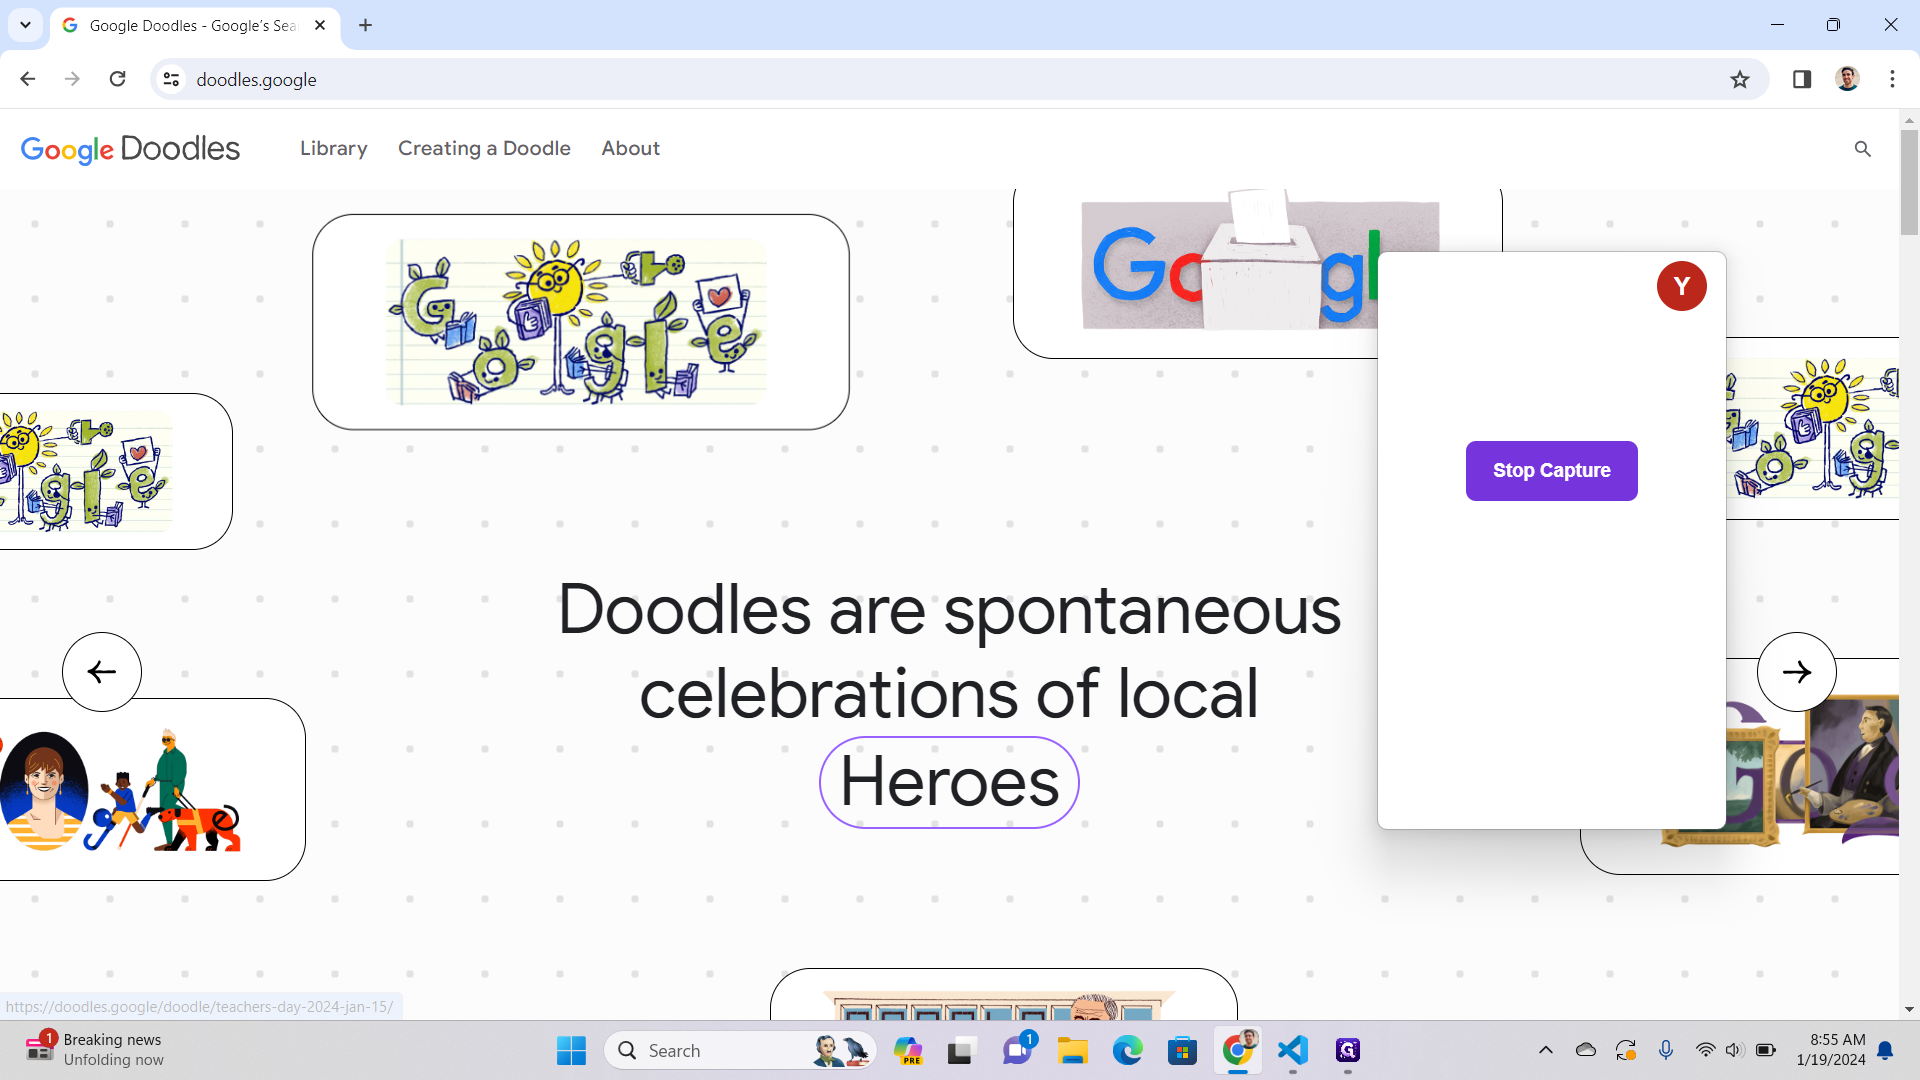This screenshot has width=1920, height=1080.
Task: Open Creating a Doodle page
Action: [484, 148]
